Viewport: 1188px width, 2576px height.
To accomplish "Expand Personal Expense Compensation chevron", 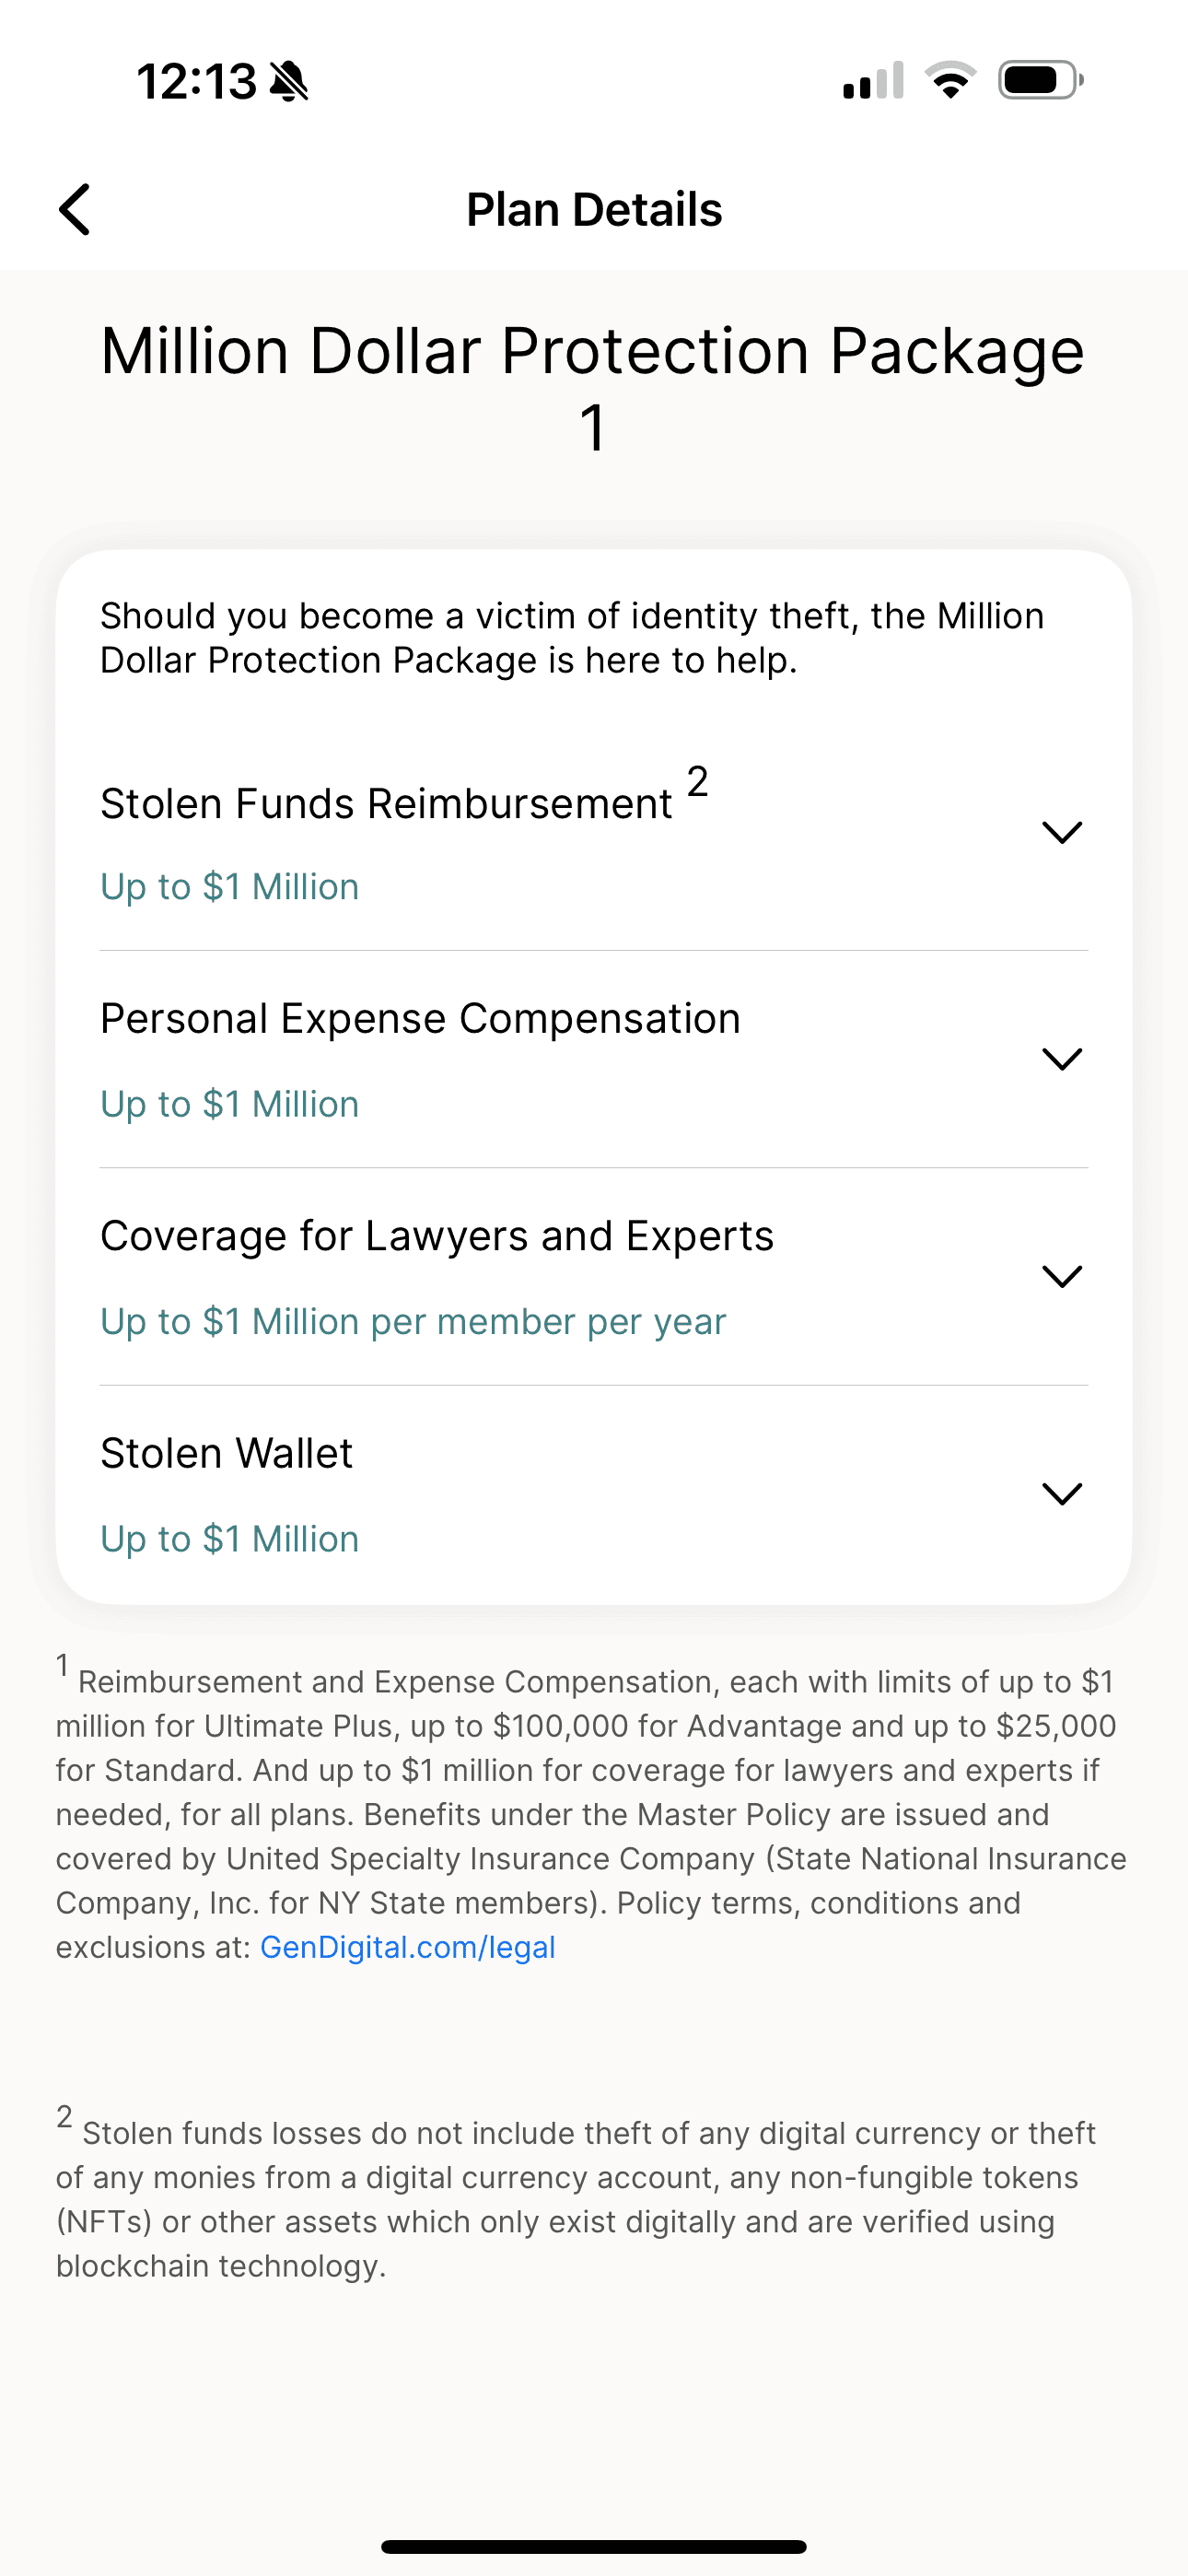I will 1062,1059.
